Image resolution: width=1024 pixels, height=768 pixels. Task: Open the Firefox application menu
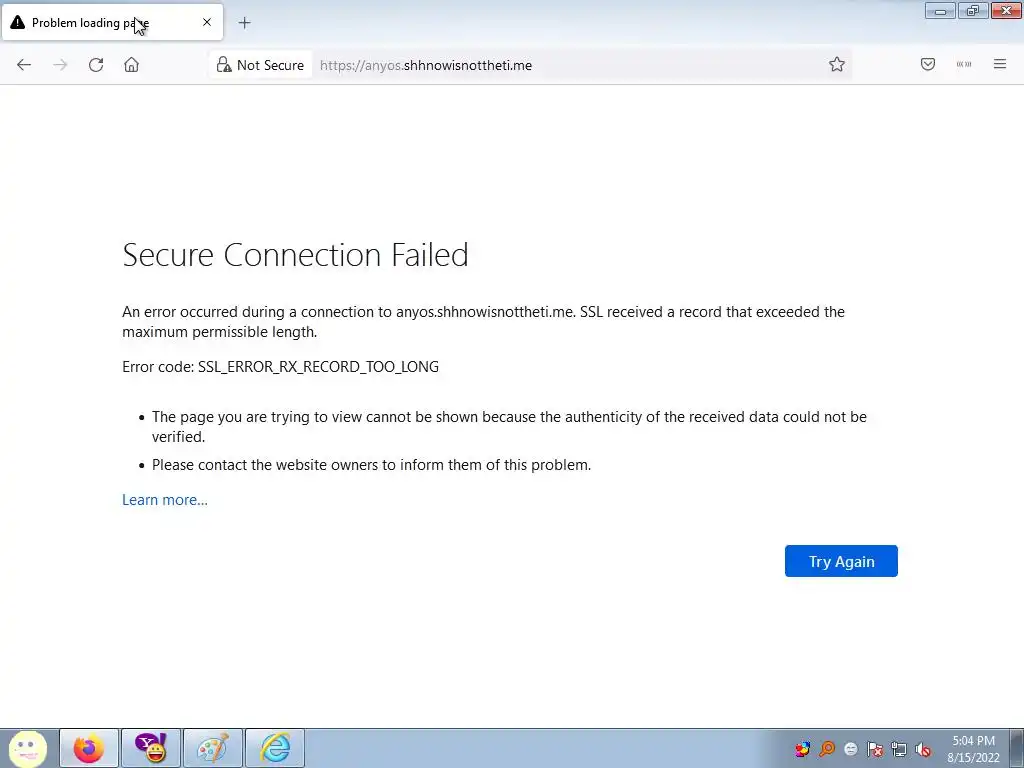click(x=999, y=65)
